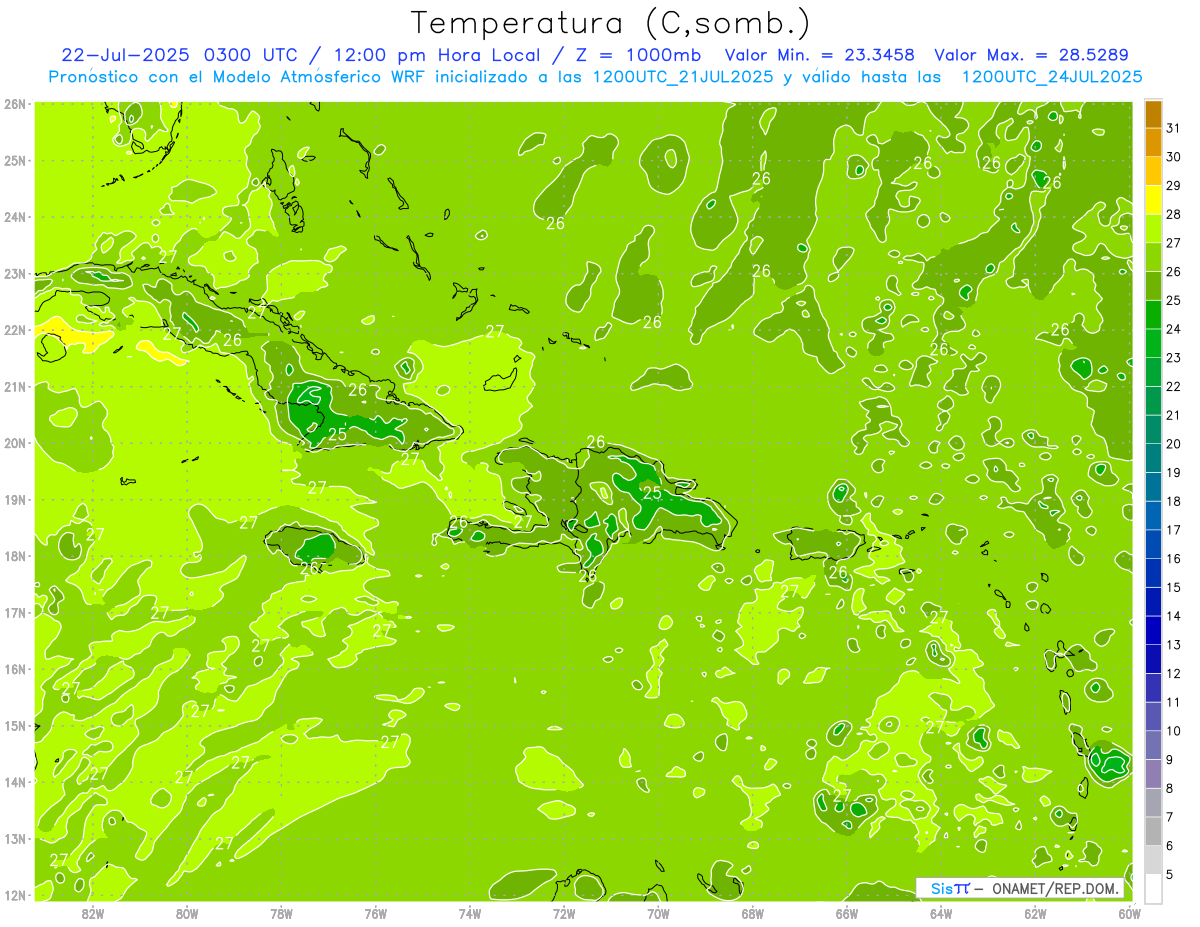1200x927 pixels.
Task: Pick the color scale swatch between 24 and 25
Action: click(x=1153, y=315)
